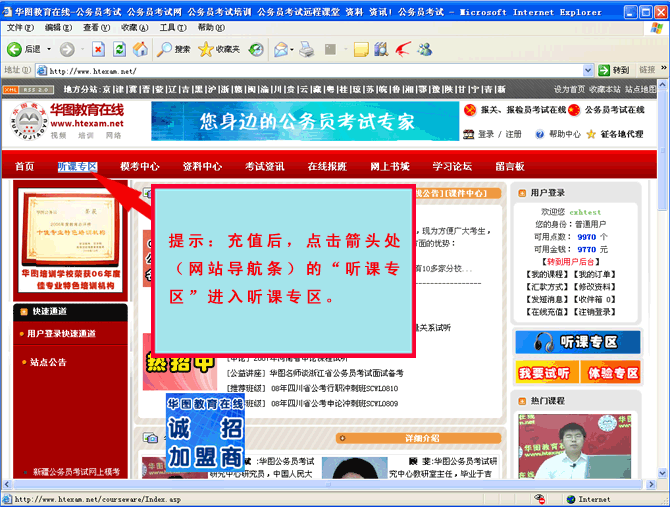This screenshot has height=507, width=670.
Task: Click 转到用户后台 link
Action: coord(570,262)
